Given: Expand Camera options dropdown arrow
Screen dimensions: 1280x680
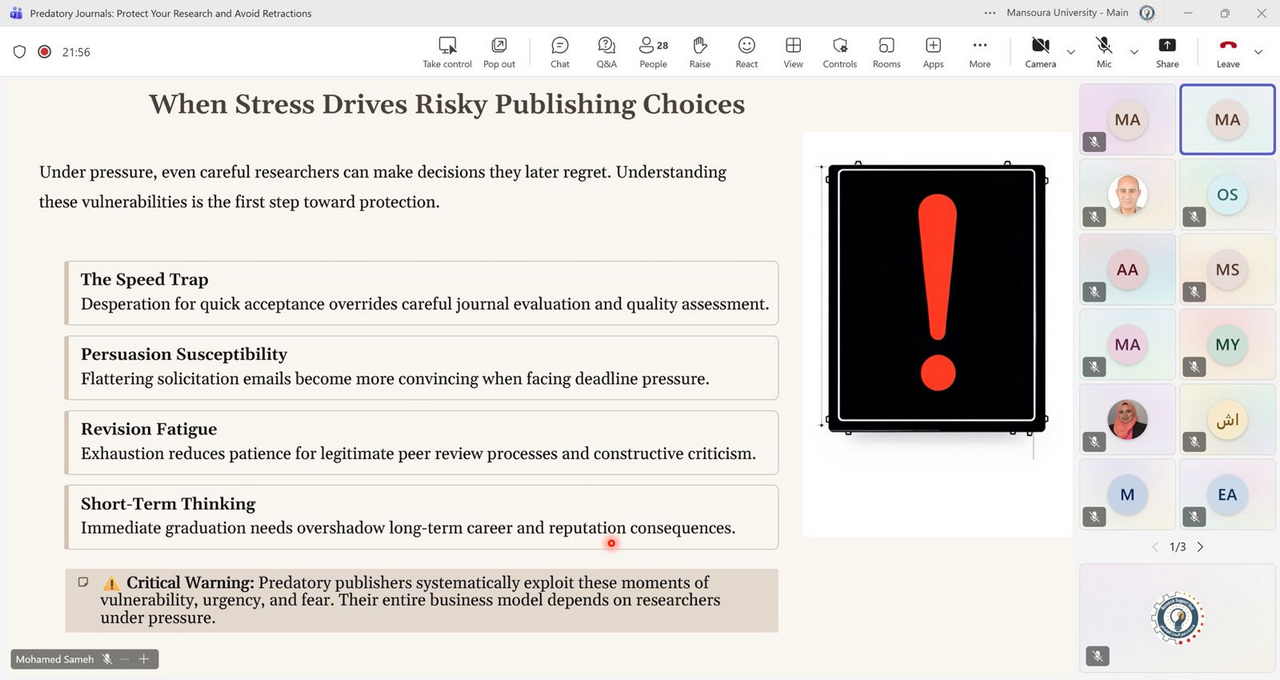Looking at the screenshot, I should (1071, 52).
